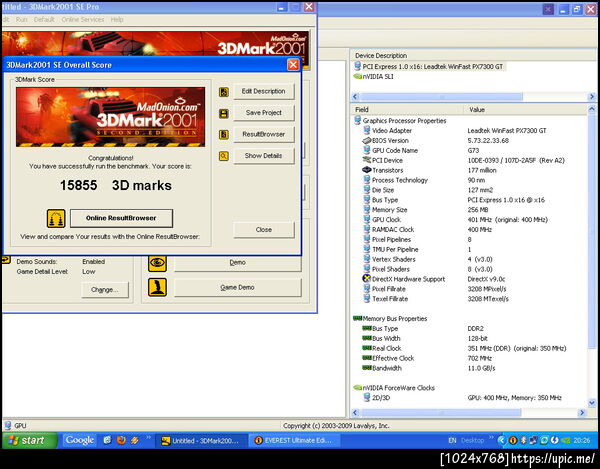
Task: Click the memory Bus Width row icon
Action: pyautogui.click(x=367, y=338)
